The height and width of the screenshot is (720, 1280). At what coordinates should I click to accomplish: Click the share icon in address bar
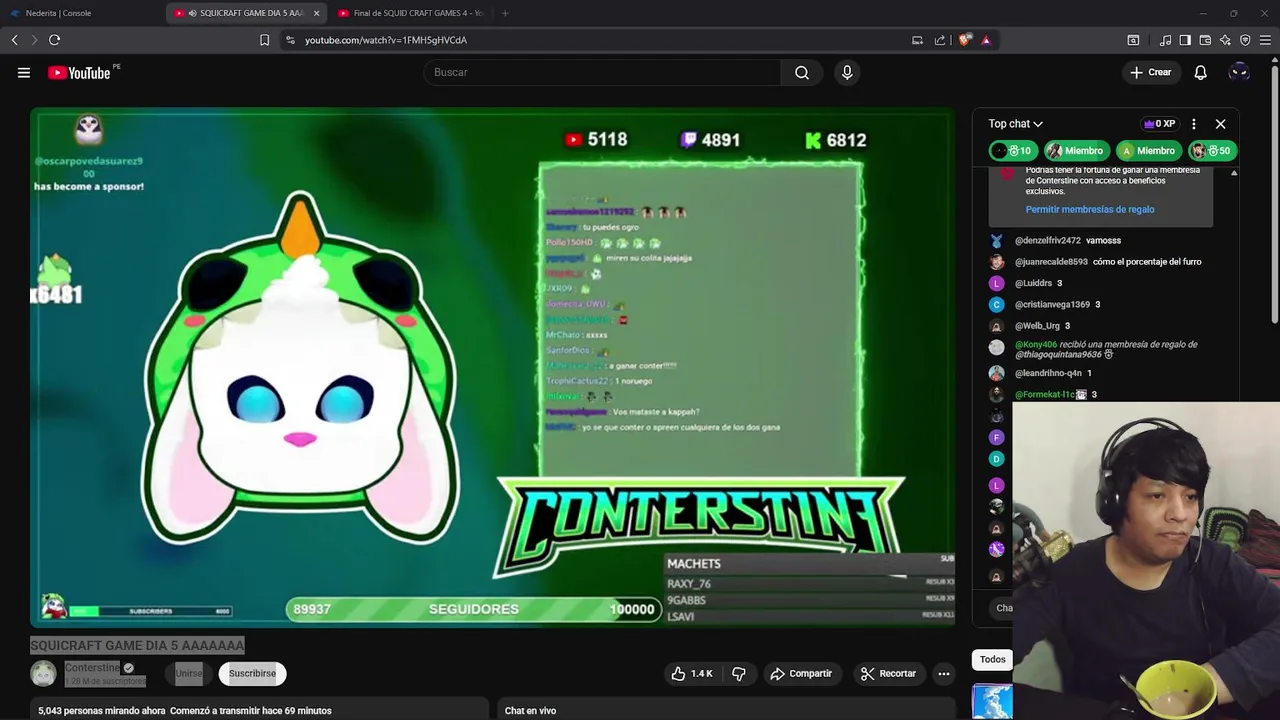(940, 40)
